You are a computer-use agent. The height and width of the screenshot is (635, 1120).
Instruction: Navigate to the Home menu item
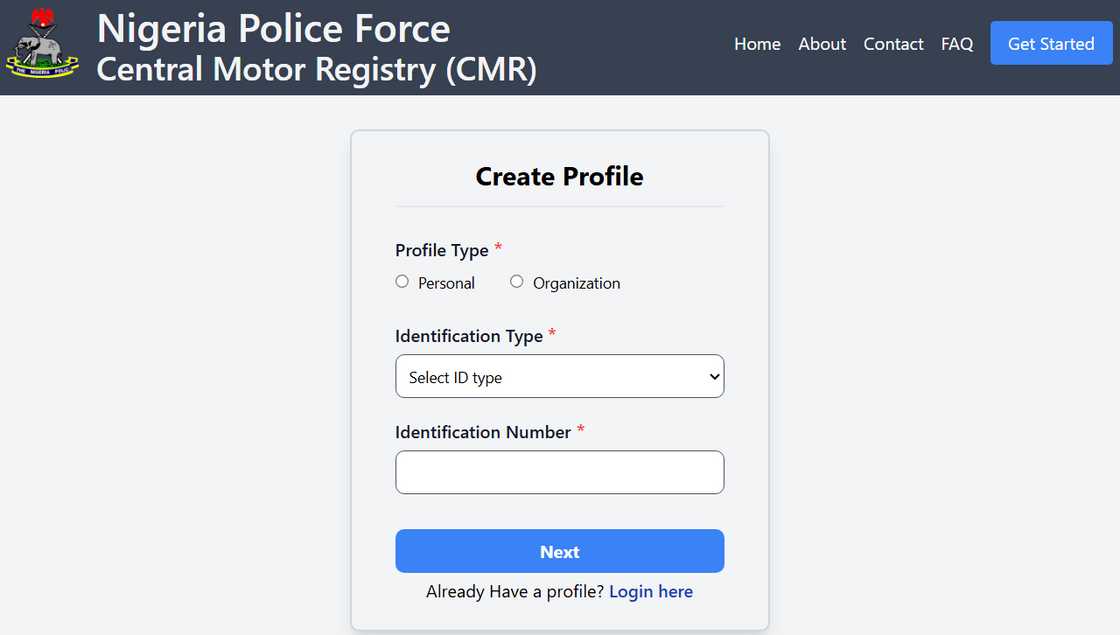coord(757,44)
